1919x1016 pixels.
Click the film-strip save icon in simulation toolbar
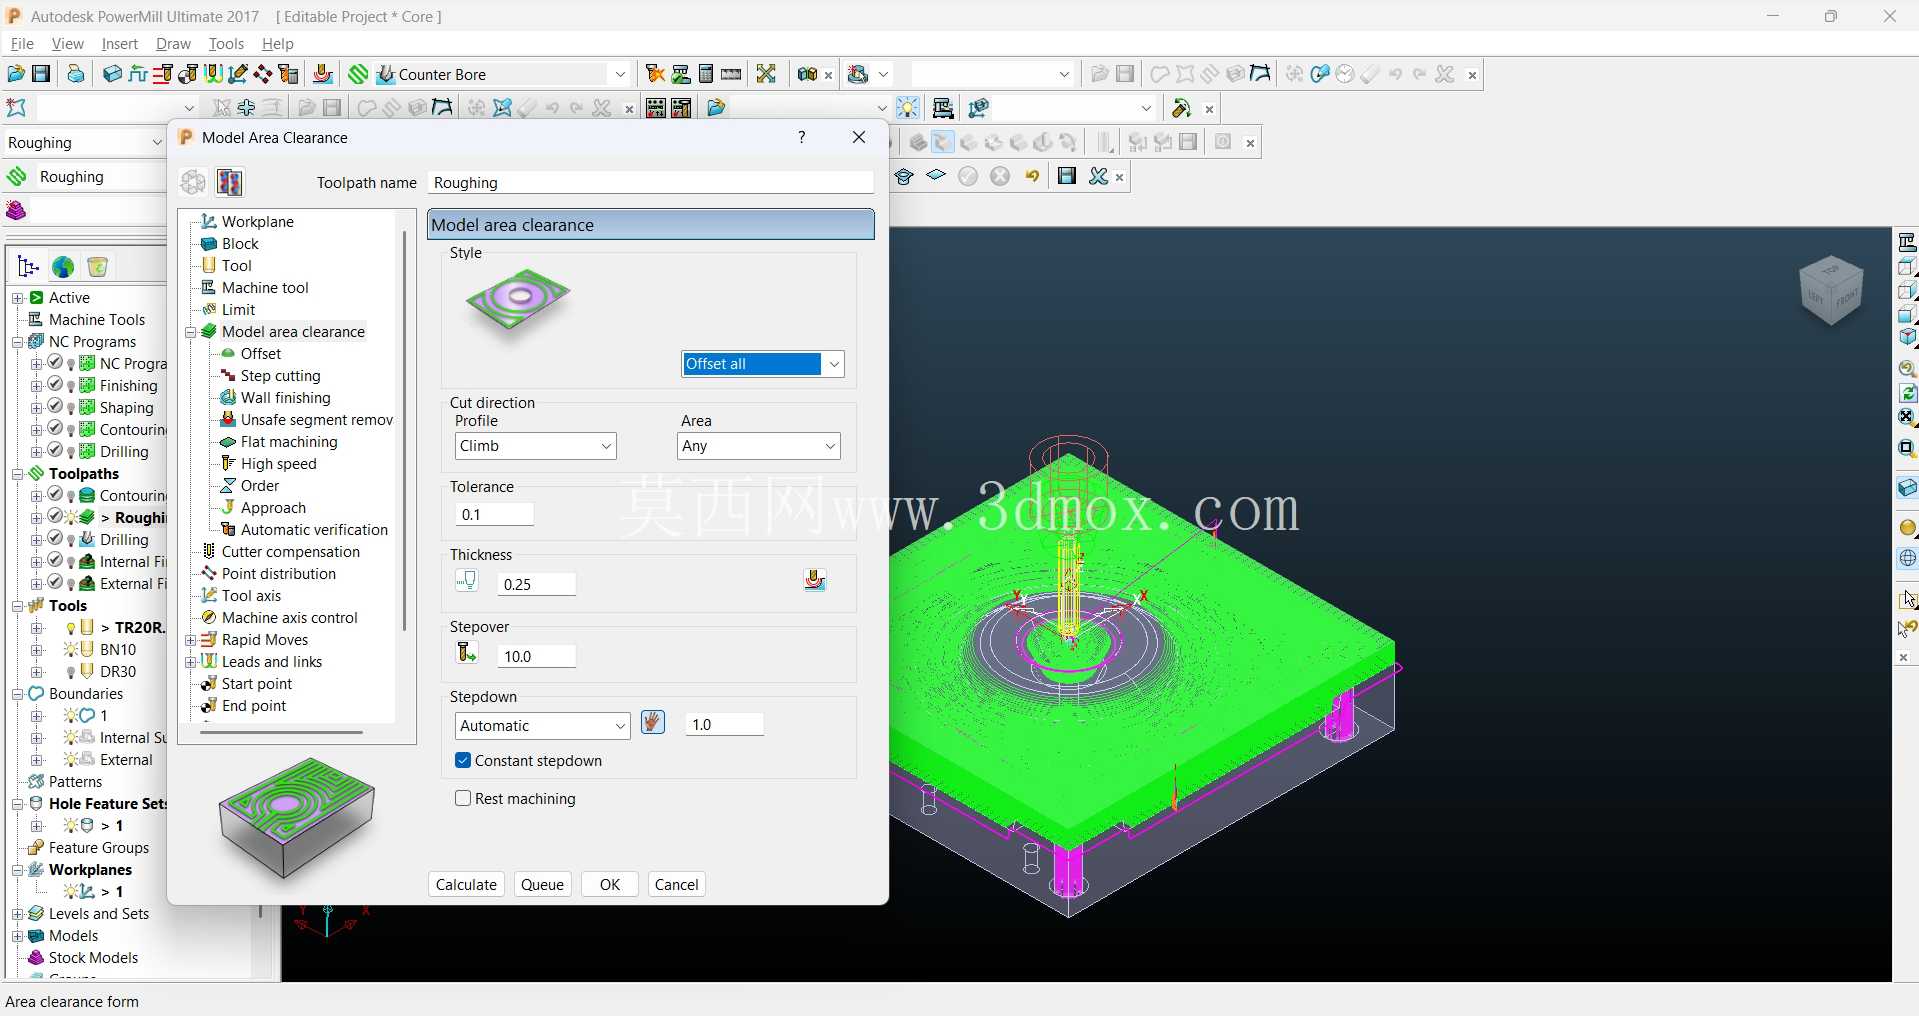click(x=1188, y=142)
